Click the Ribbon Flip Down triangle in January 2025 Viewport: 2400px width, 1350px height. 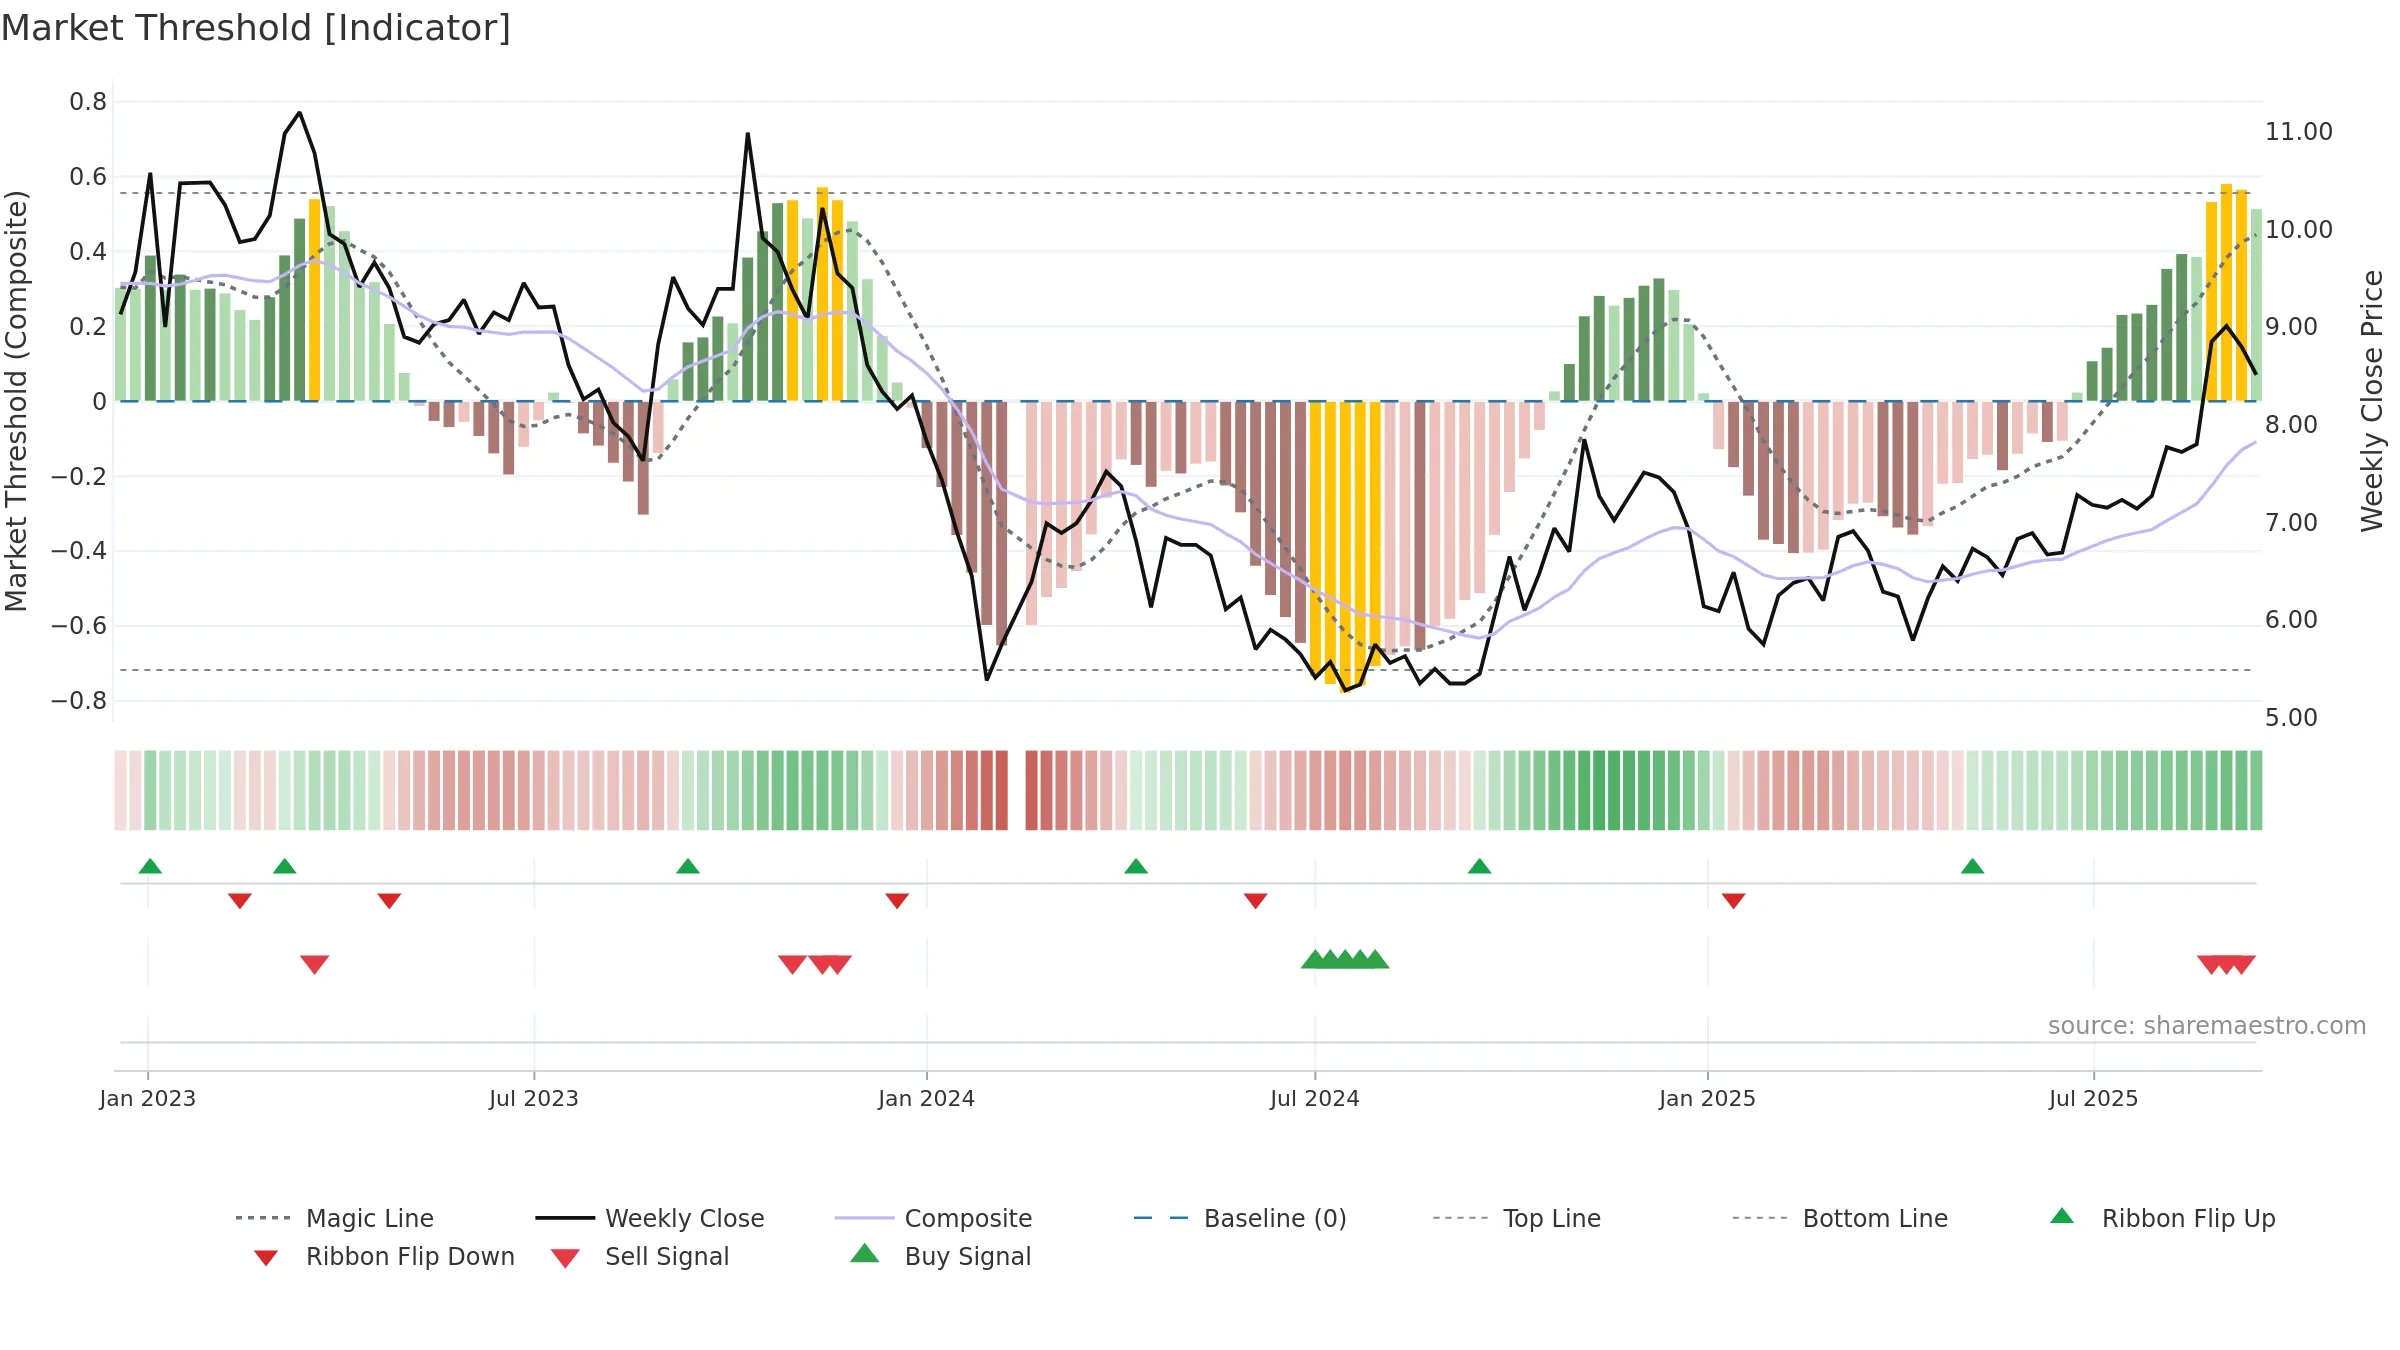tap(1734, 901)
